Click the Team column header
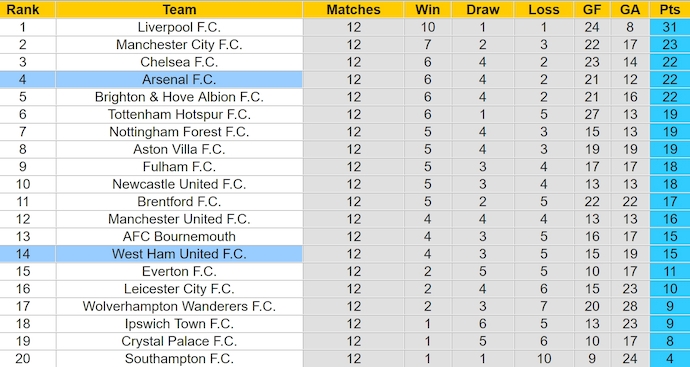690x367 pixels. click(x=179, y=9)
